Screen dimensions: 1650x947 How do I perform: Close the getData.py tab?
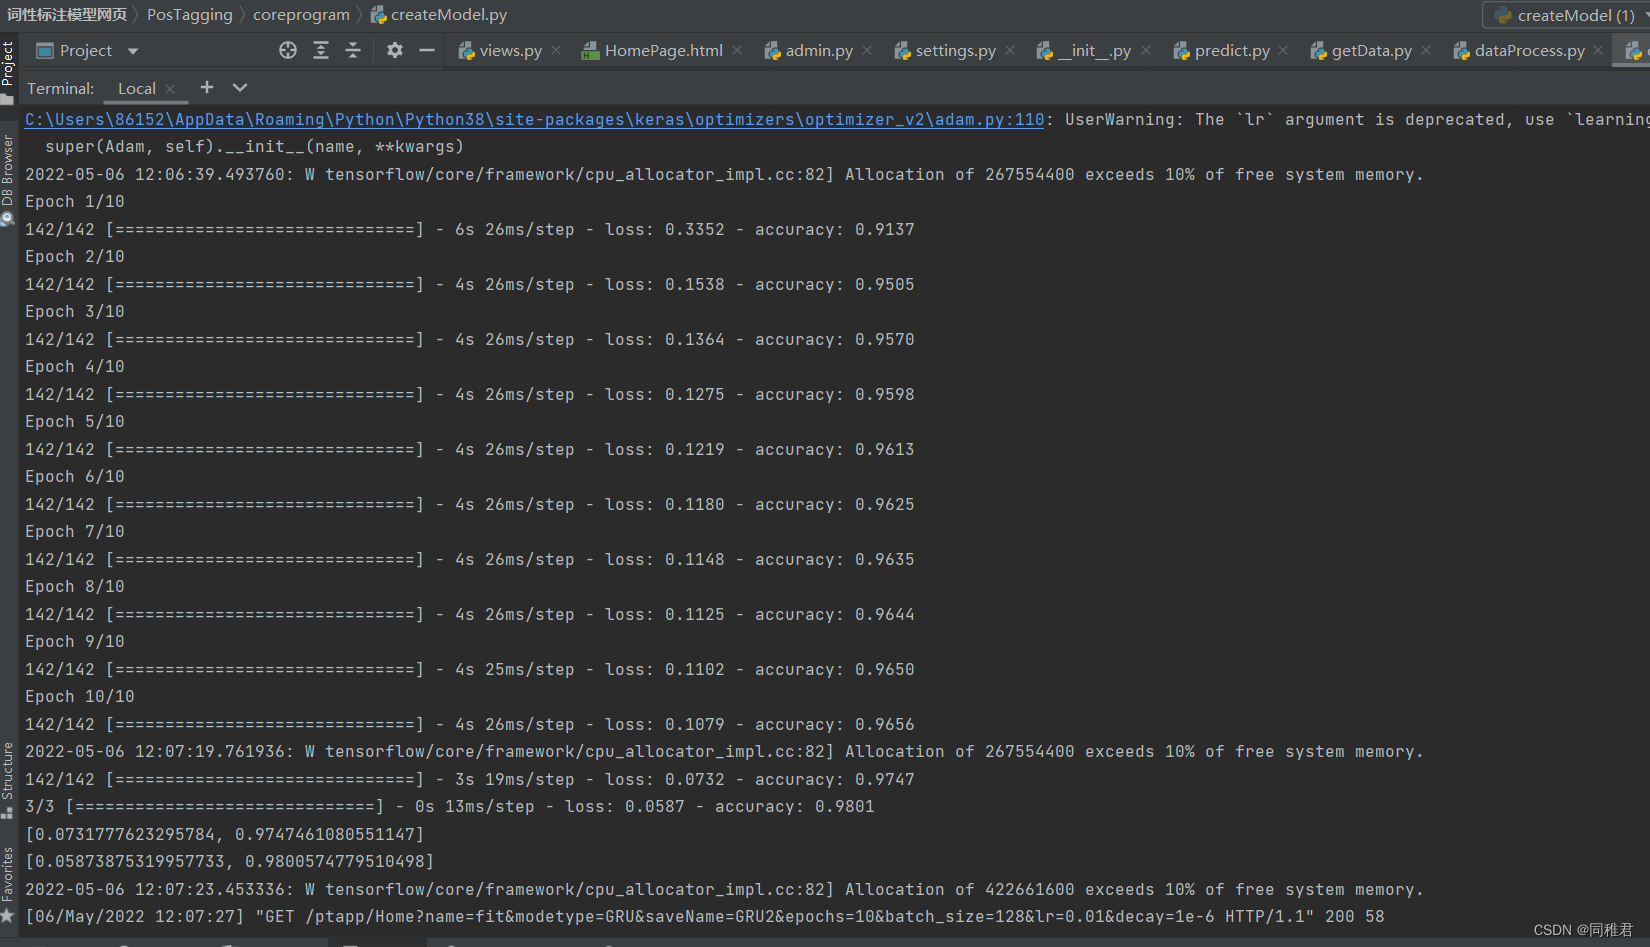coord(1426,50)
